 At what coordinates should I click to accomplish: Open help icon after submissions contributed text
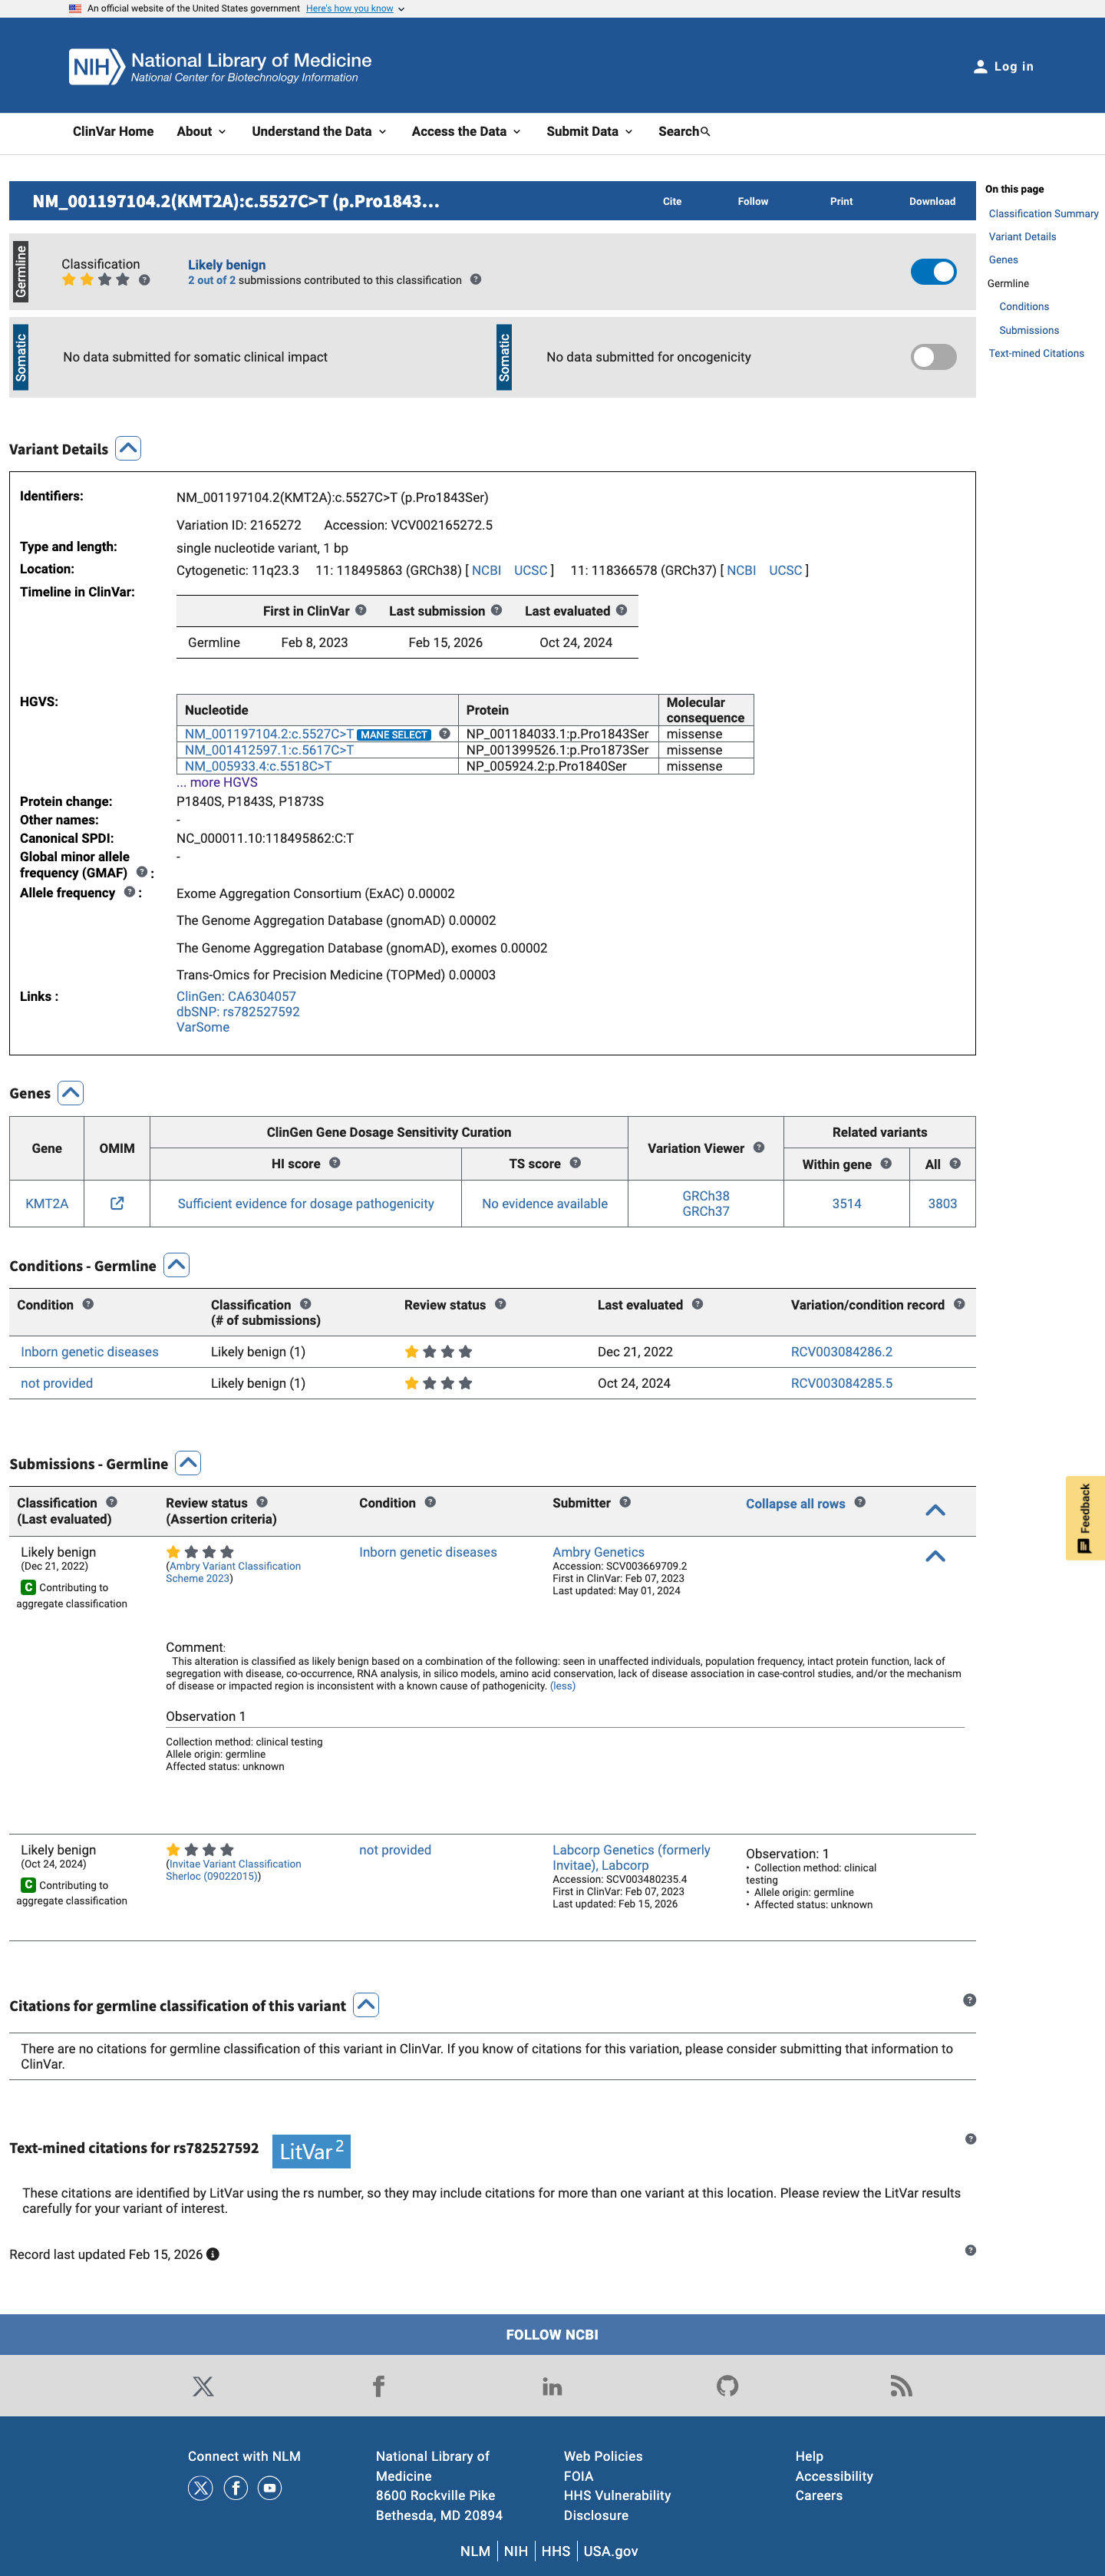click(476, 279)
